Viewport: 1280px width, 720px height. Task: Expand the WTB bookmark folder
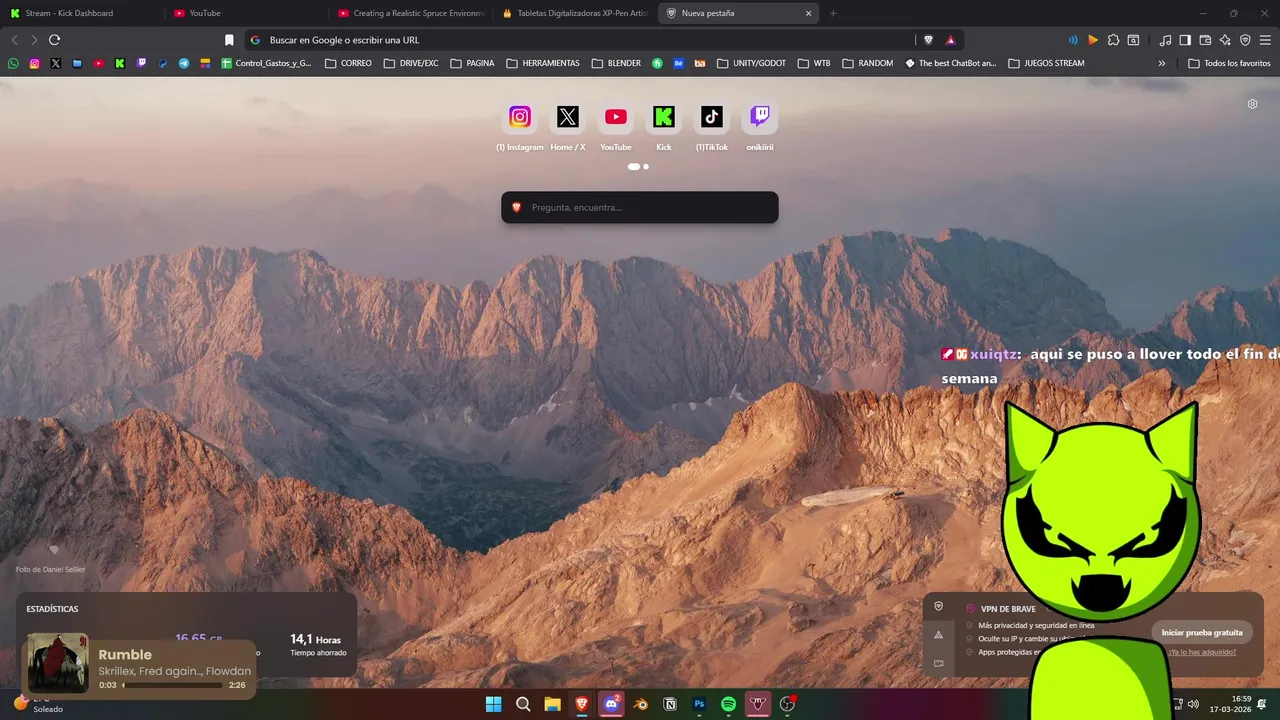tap(814, 63)
